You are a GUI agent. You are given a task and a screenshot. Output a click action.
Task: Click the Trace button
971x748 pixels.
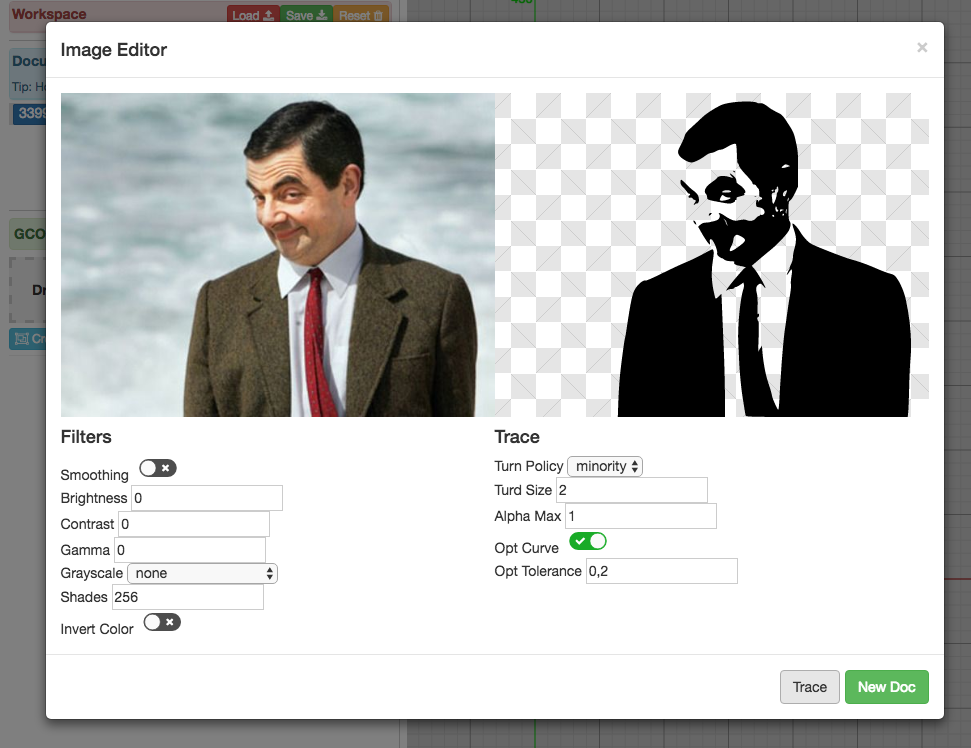tap(809, 687)
